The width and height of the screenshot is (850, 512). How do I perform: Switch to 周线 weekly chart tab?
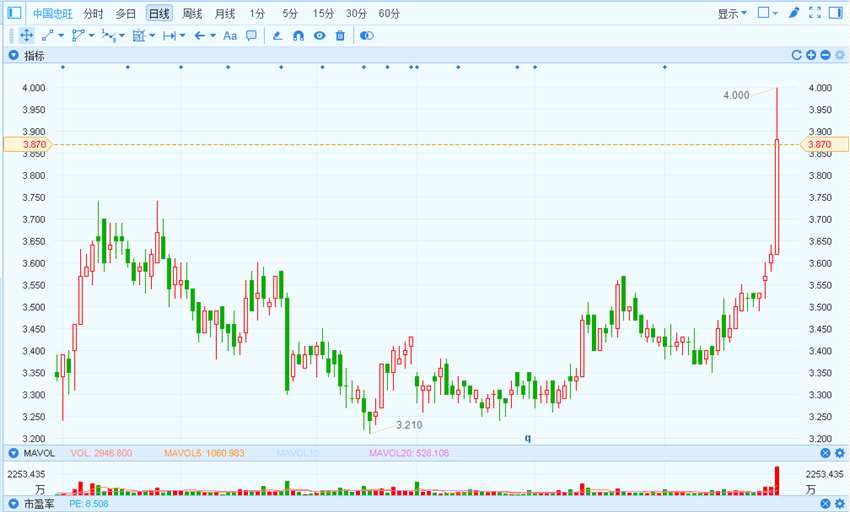(x=192, y=14)
